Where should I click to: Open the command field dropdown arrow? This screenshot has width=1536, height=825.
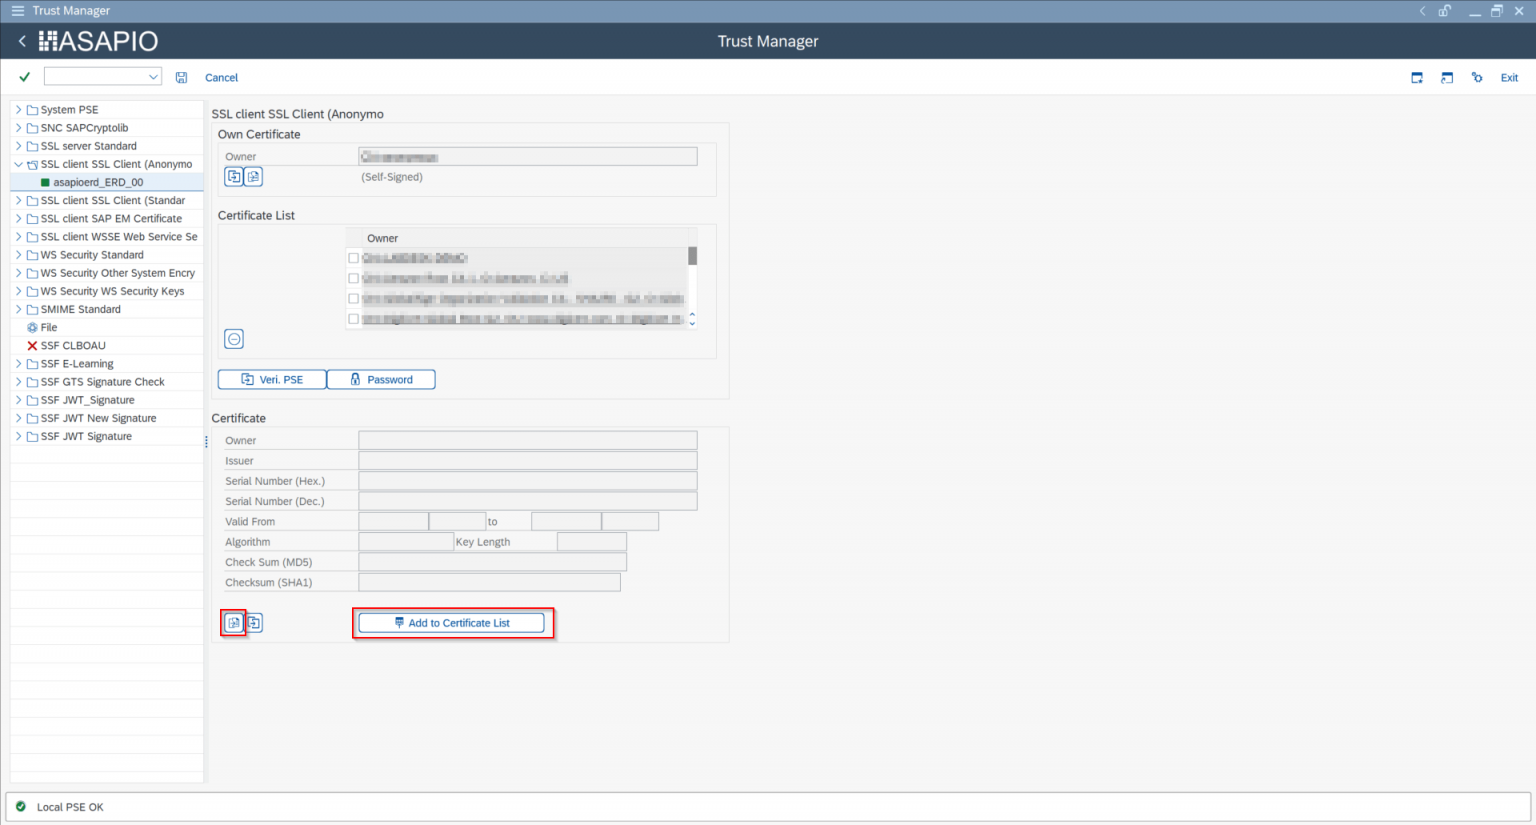pos(153,77)
